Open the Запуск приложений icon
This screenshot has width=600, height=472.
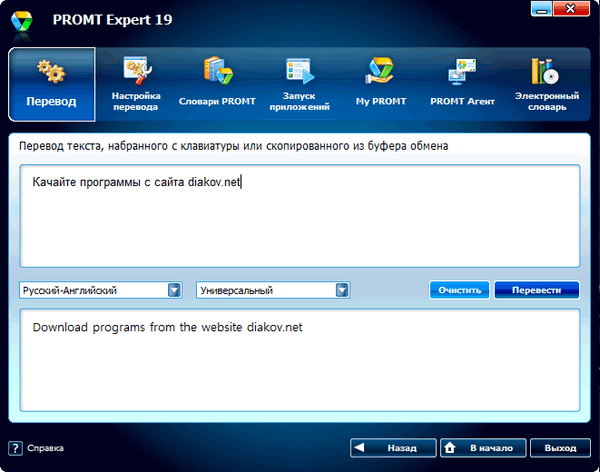click(300, 71)
